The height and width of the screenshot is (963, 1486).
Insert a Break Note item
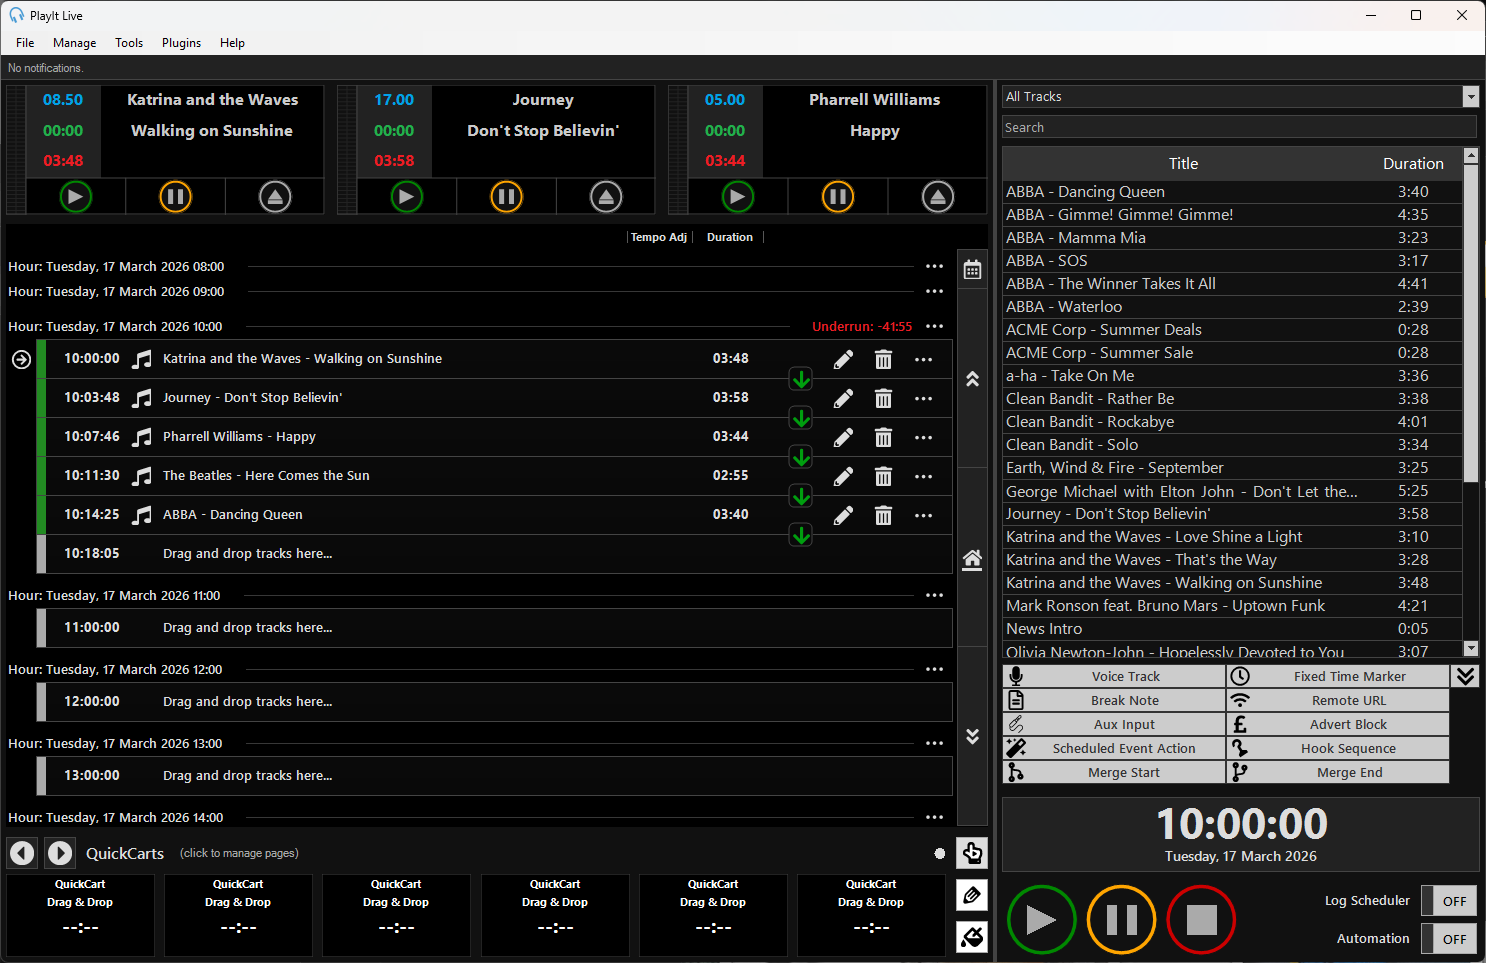point(1114,701)
